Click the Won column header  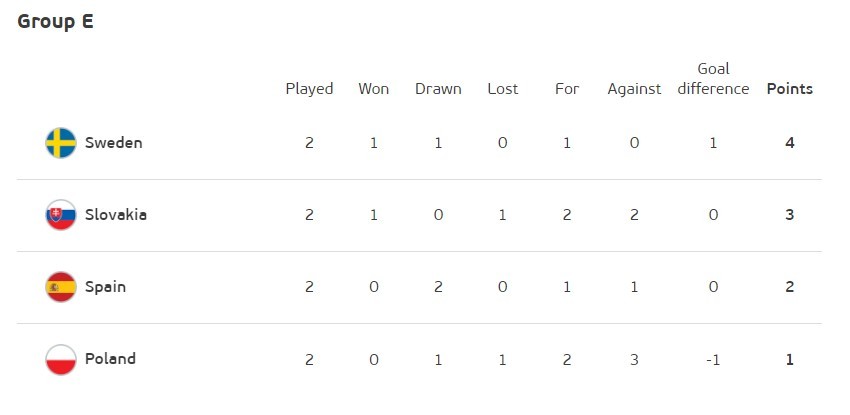[x=374, y=89]
